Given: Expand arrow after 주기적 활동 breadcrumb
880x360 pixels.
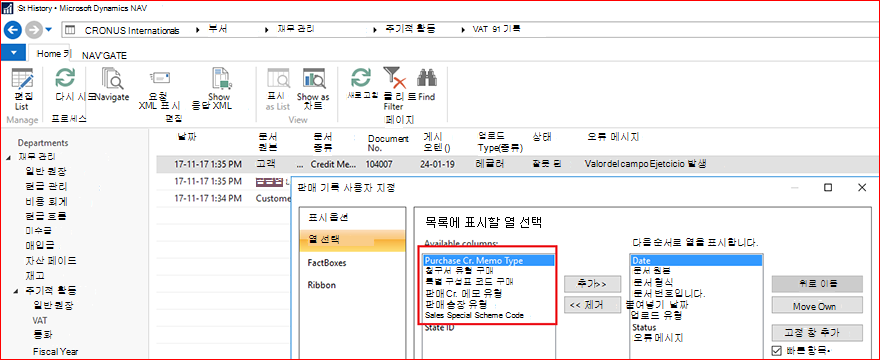Looking at the screenshot, I should tap(462, 30).
